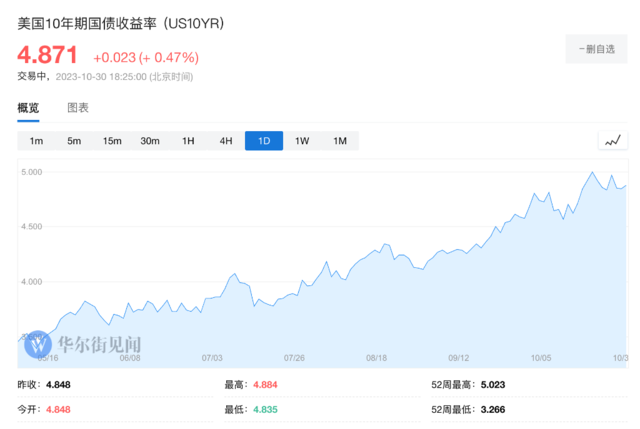Select the 1m interval
Screen dimensions: 640x429
[36, 141]
